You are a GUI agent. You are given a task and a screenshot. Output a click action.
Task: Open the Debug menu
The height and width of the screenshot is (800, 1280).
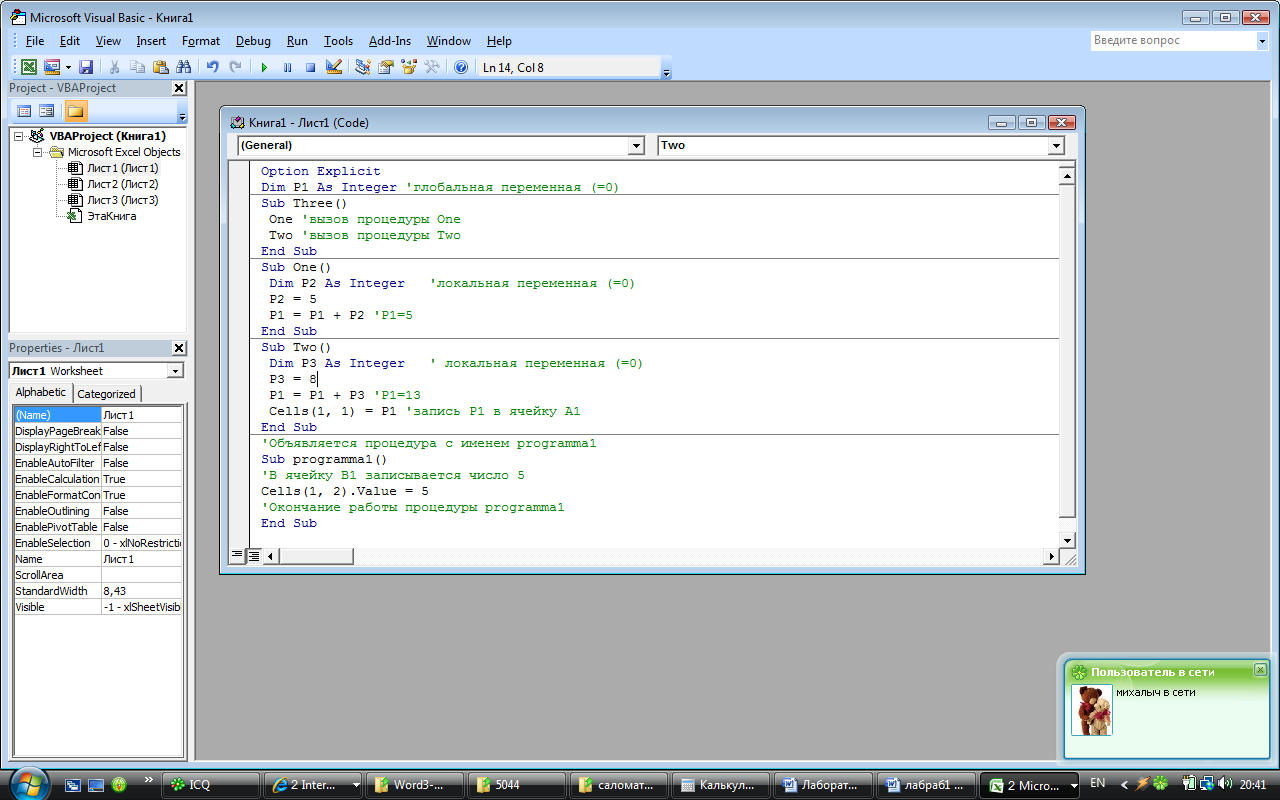tap(253, 41)
